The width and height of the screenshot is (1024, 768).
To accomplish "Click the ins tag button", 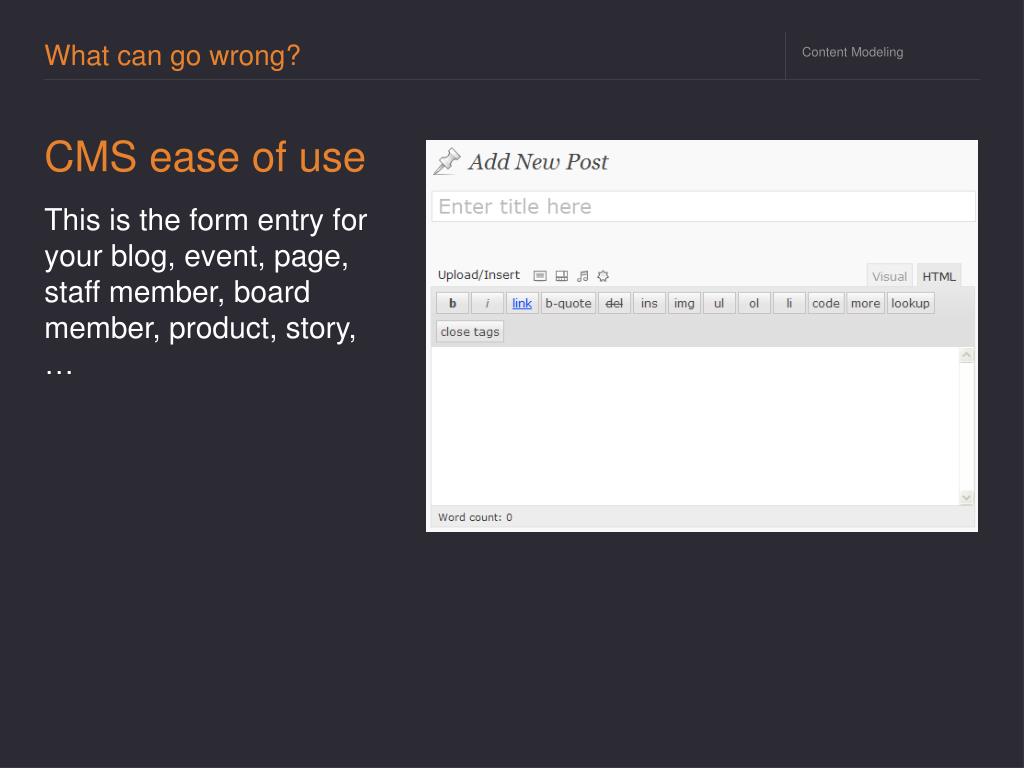I will 649,303.
